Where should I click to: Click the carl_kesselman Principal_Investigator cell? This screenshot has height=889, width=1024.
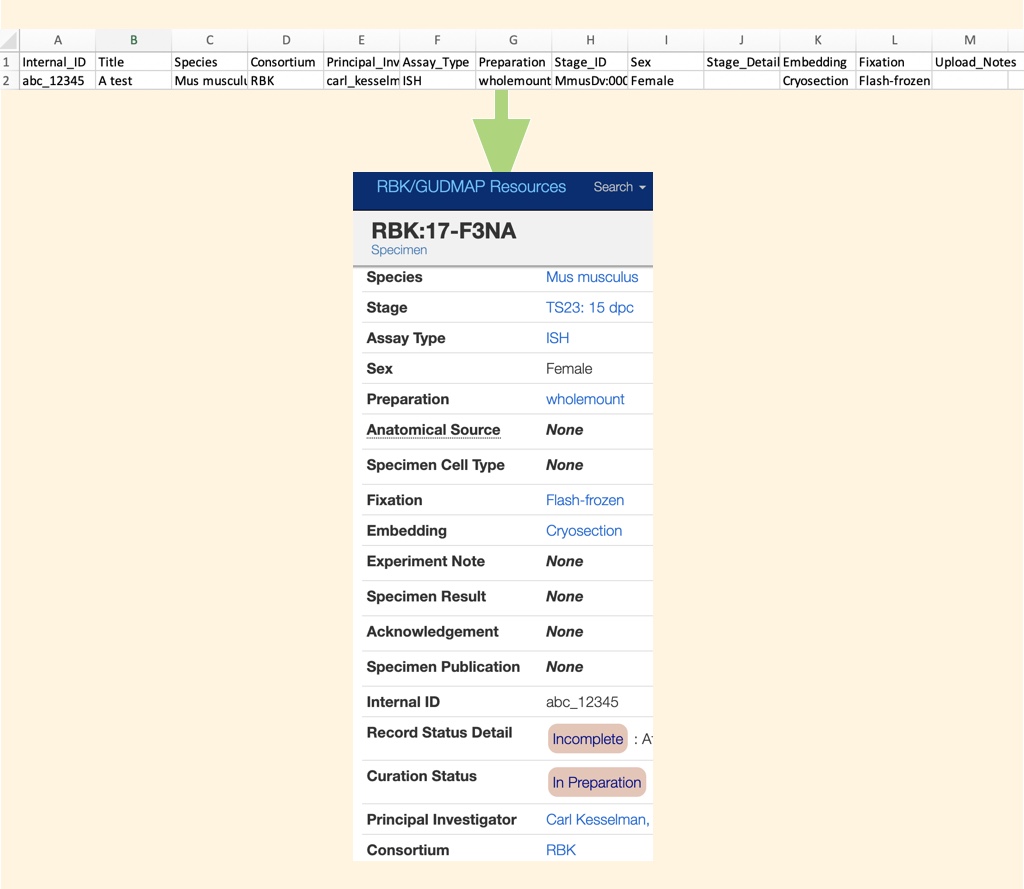point(361,80)
